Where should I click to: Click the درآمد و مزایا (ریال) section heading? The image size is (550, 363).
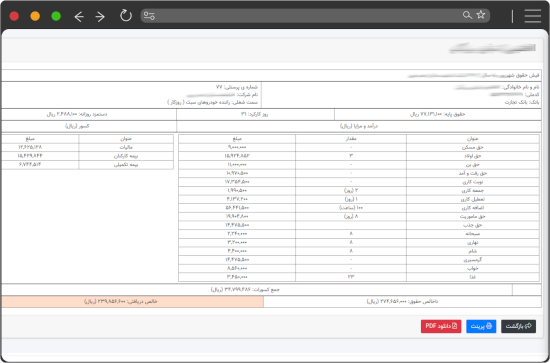[x=359, y=126]
